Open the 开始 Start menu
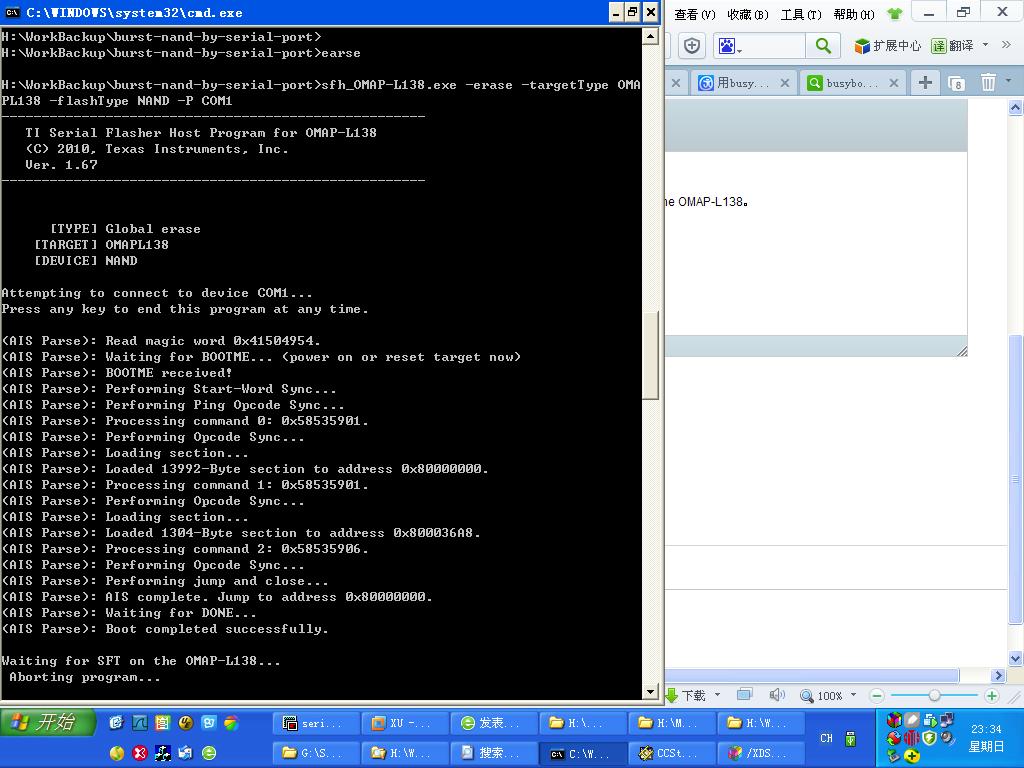The height and width of the screenshot is (768, 1024). click(48, 722)
